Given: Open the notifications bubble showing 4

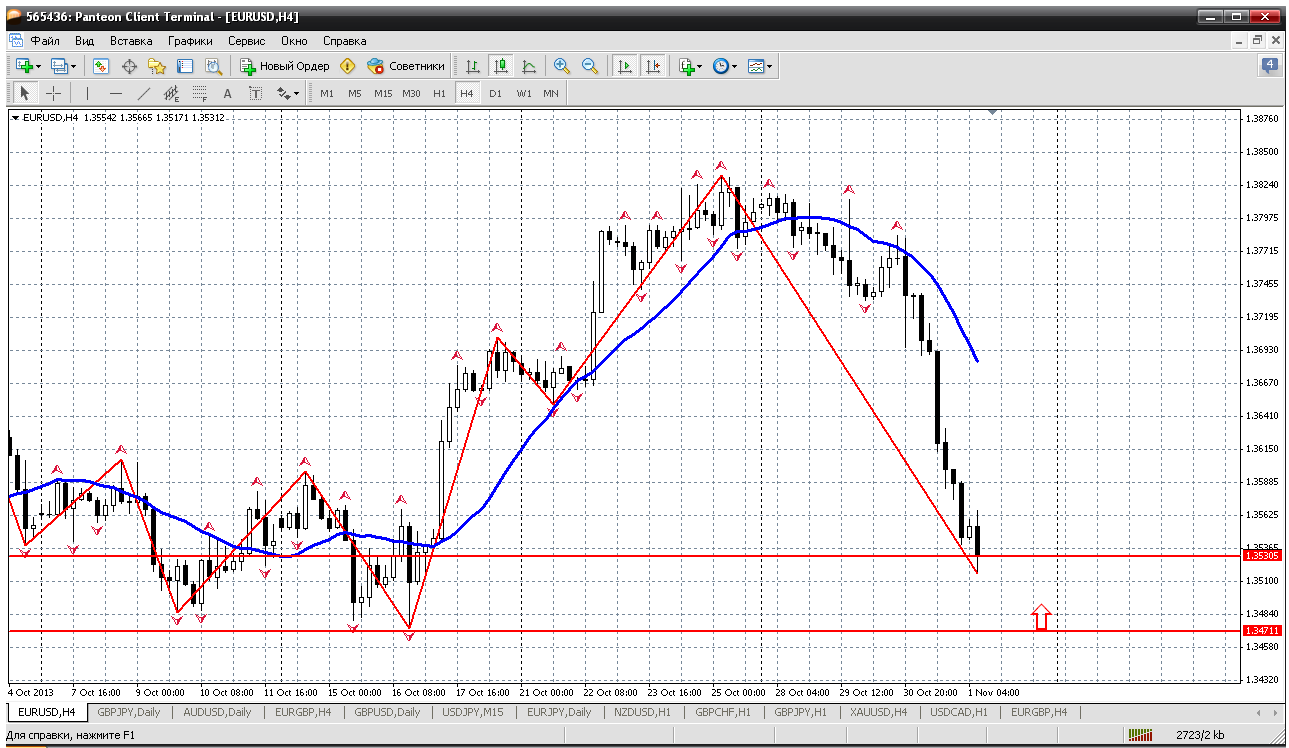Looking at the screenshot, I should click(x=1269, y=66).
